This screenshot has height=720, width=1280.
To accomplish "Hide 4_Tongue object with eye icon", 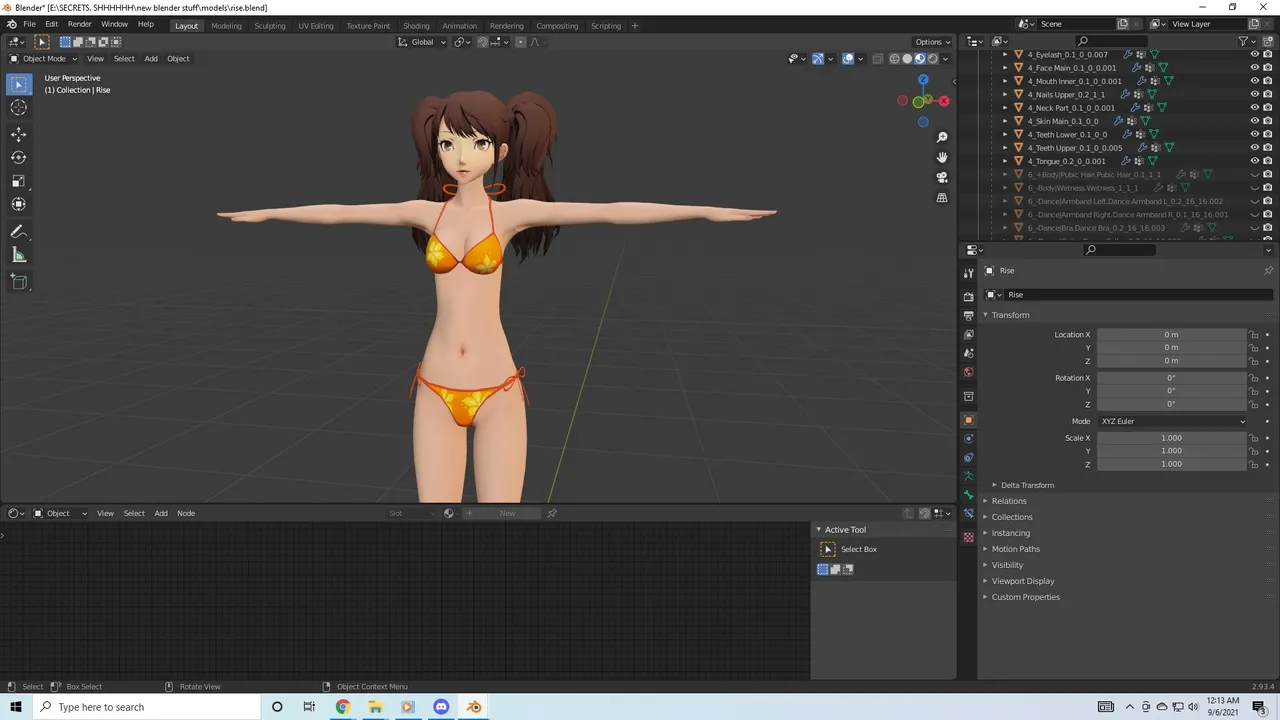I will pyautogui.click(x=1255, y=161).
